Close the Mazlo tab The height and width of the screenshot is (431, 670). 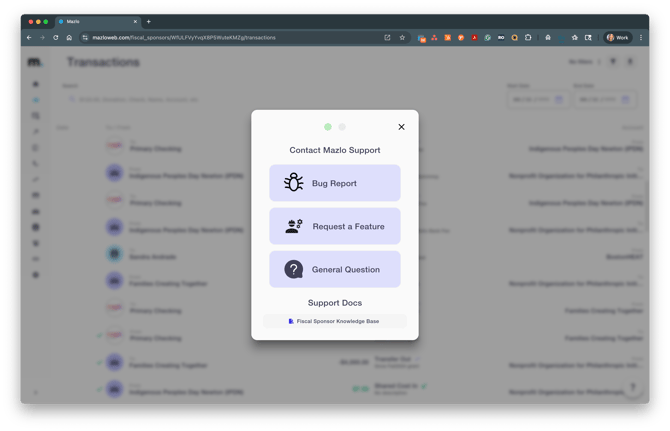point(135,21)
